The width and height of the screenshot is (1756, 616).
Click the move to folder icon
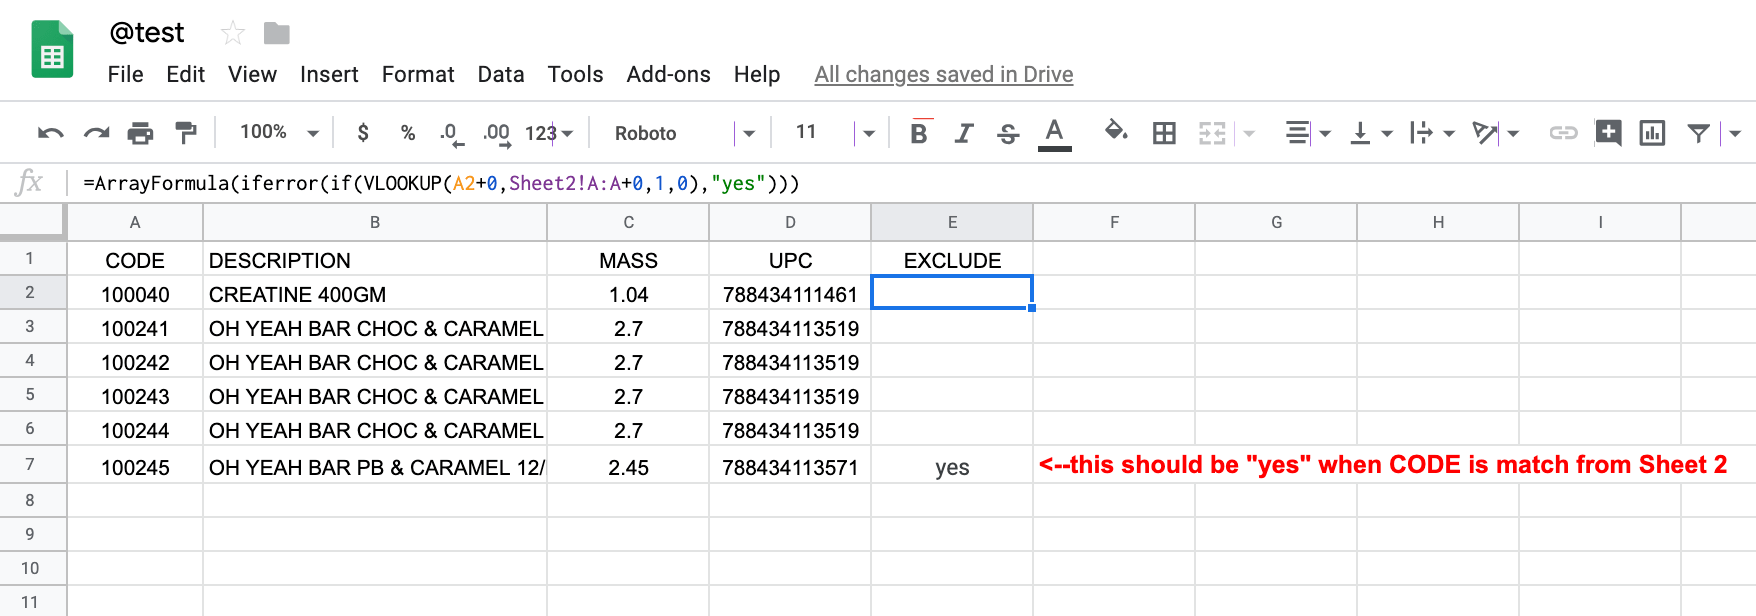tap(277, 34)
